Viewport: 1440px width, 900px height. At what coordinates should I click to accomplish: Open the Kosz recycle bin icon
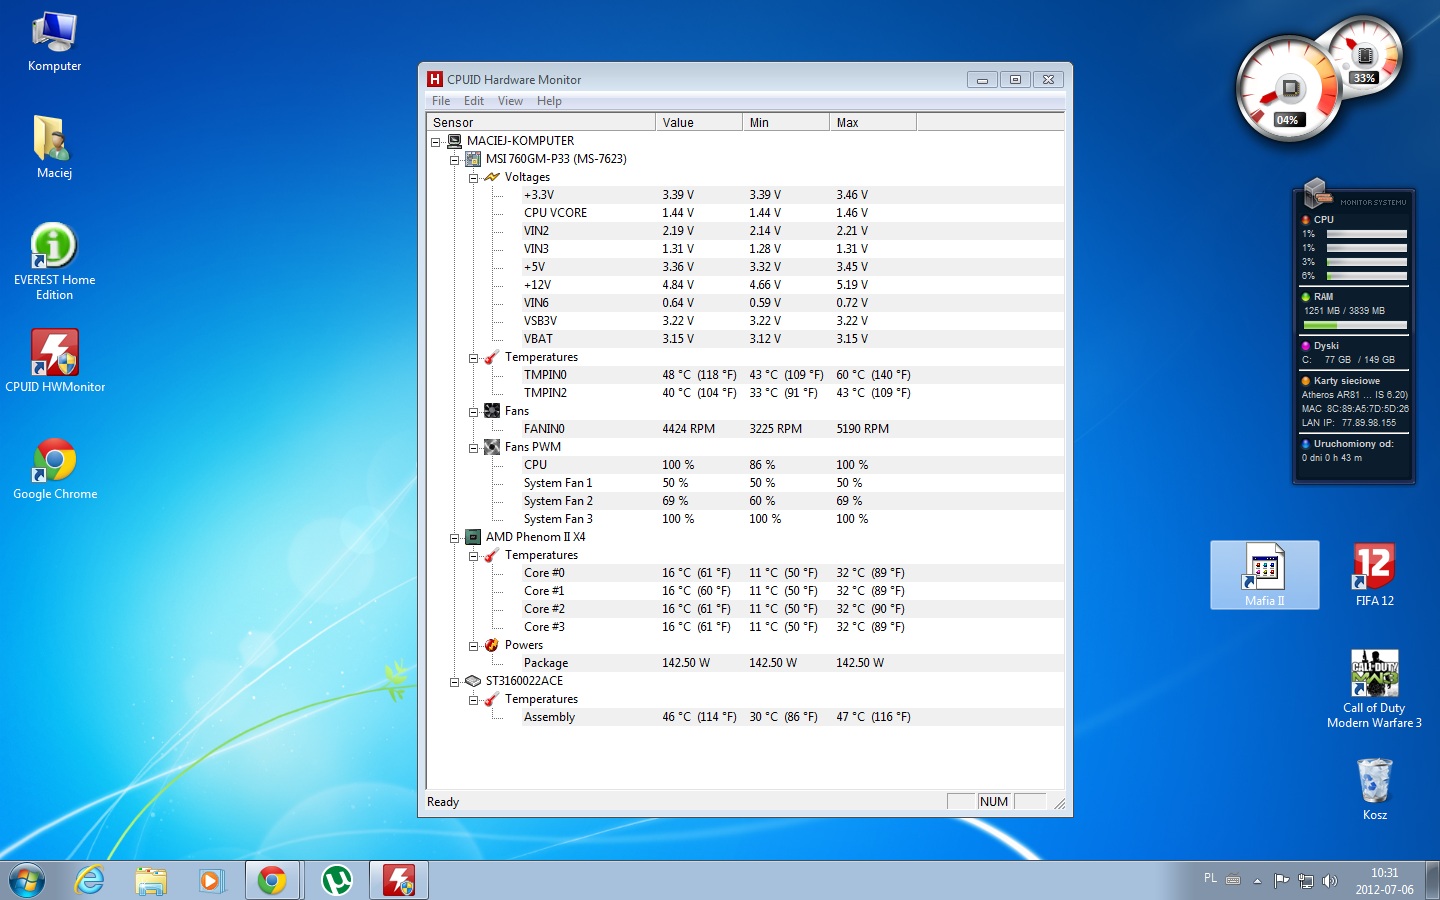coord(1374,782)
